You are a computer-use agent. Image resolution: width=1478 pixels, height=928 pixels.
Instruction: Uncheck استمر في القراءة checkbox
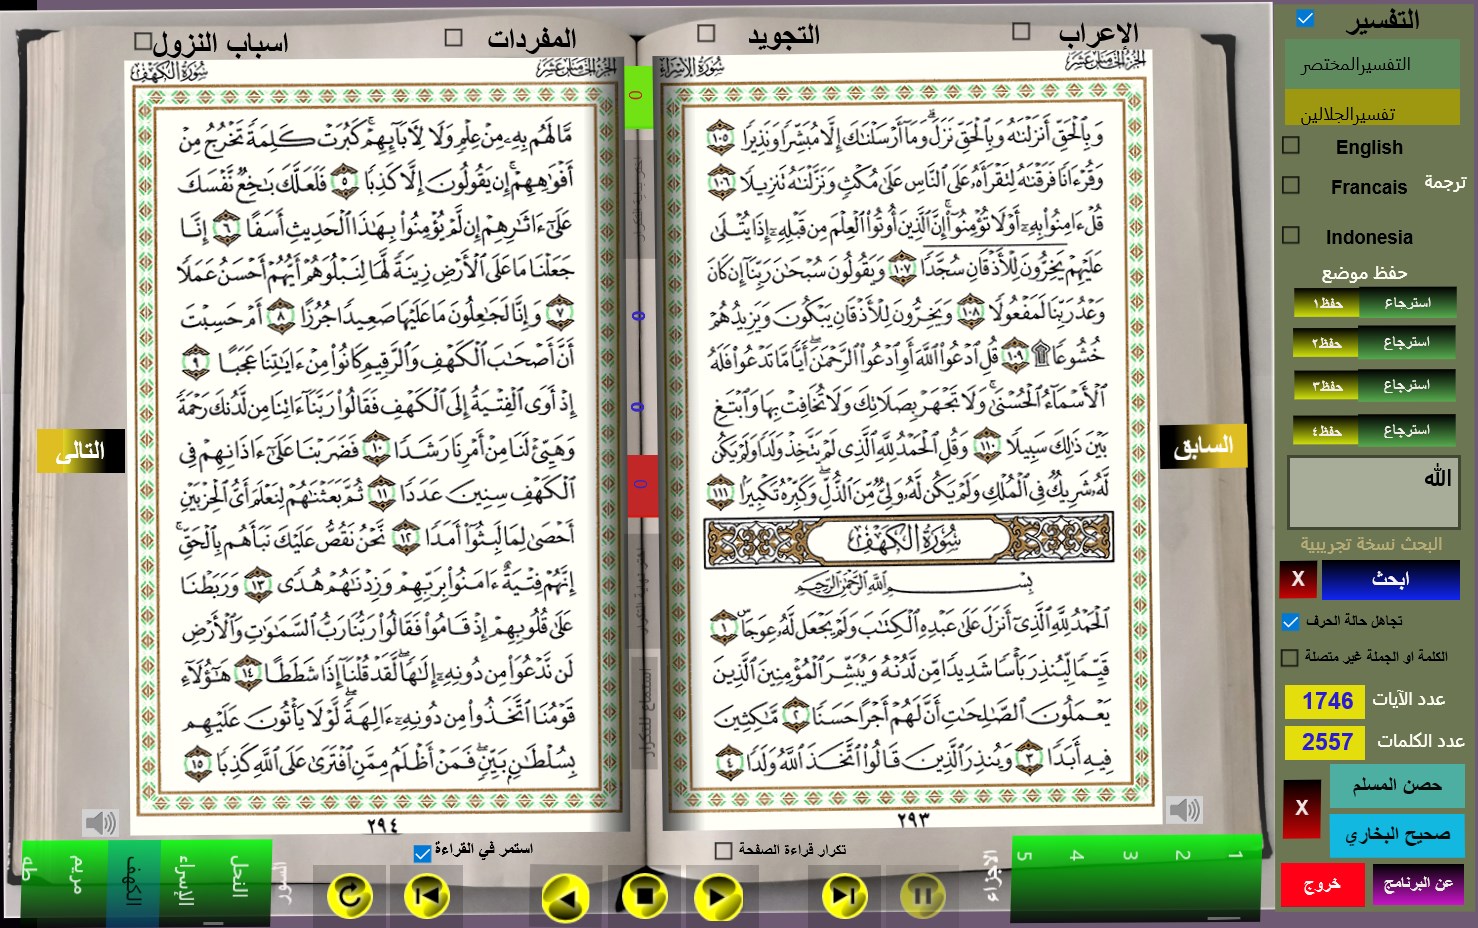point(422,853)
